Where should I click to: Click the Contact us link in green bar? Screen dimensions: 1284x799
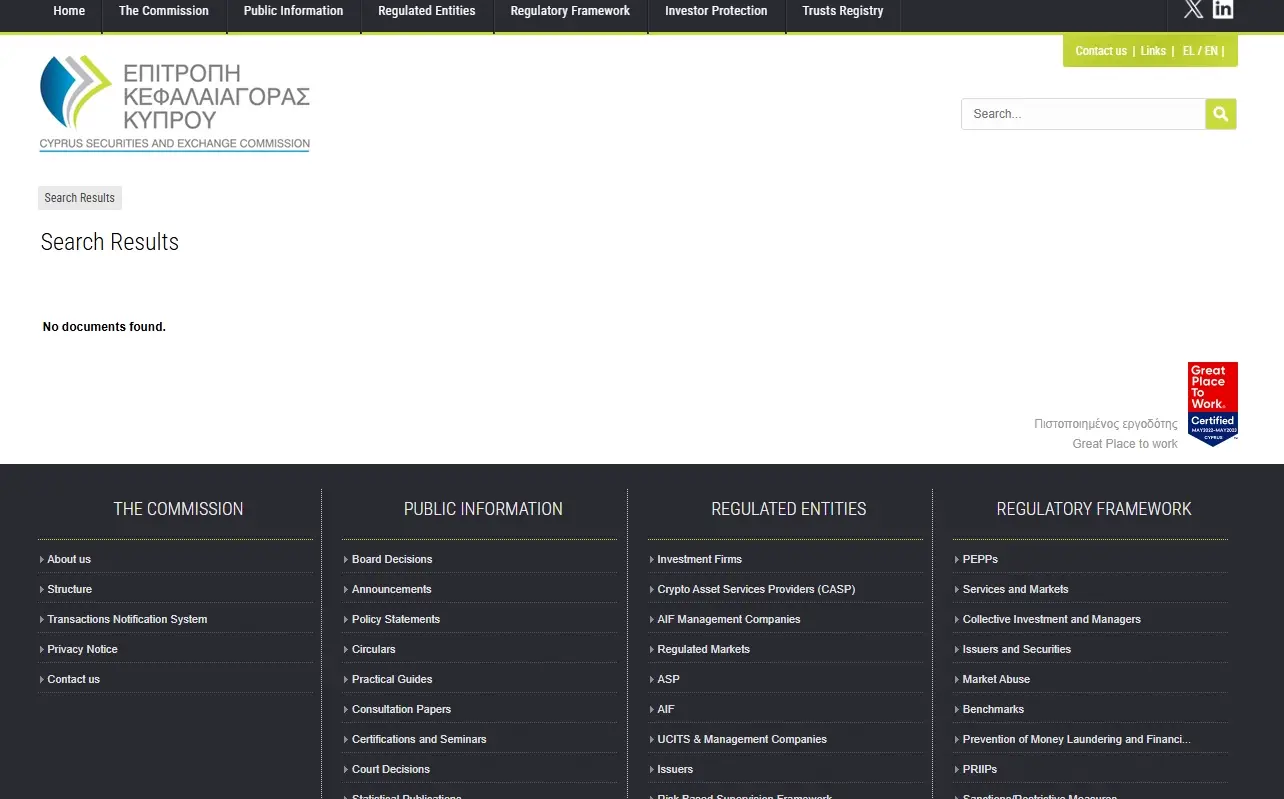[x=1100, y=51]
